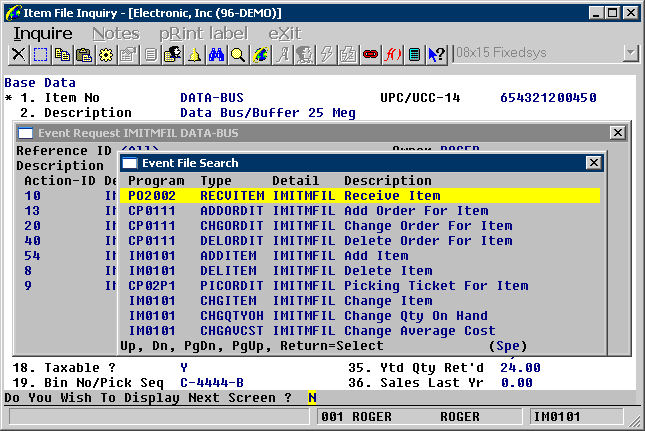Click the greyed bust figure icon
Image resolution: width=645 pixels, height=431 pixels.
(x=304, y=55)
